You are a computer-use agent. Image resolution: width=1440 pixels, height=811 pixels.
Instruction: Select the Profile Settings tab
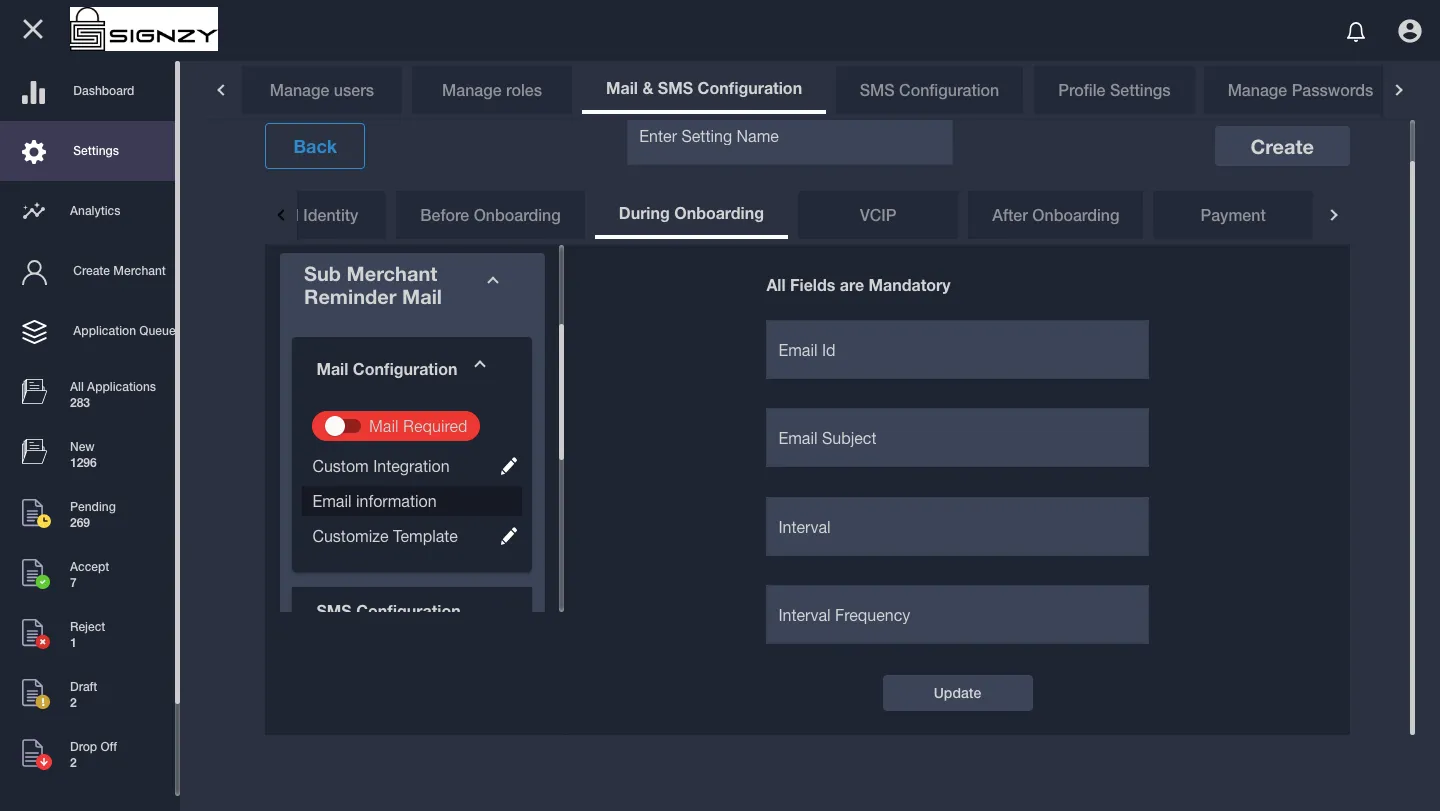click(x=1114, y=90)
